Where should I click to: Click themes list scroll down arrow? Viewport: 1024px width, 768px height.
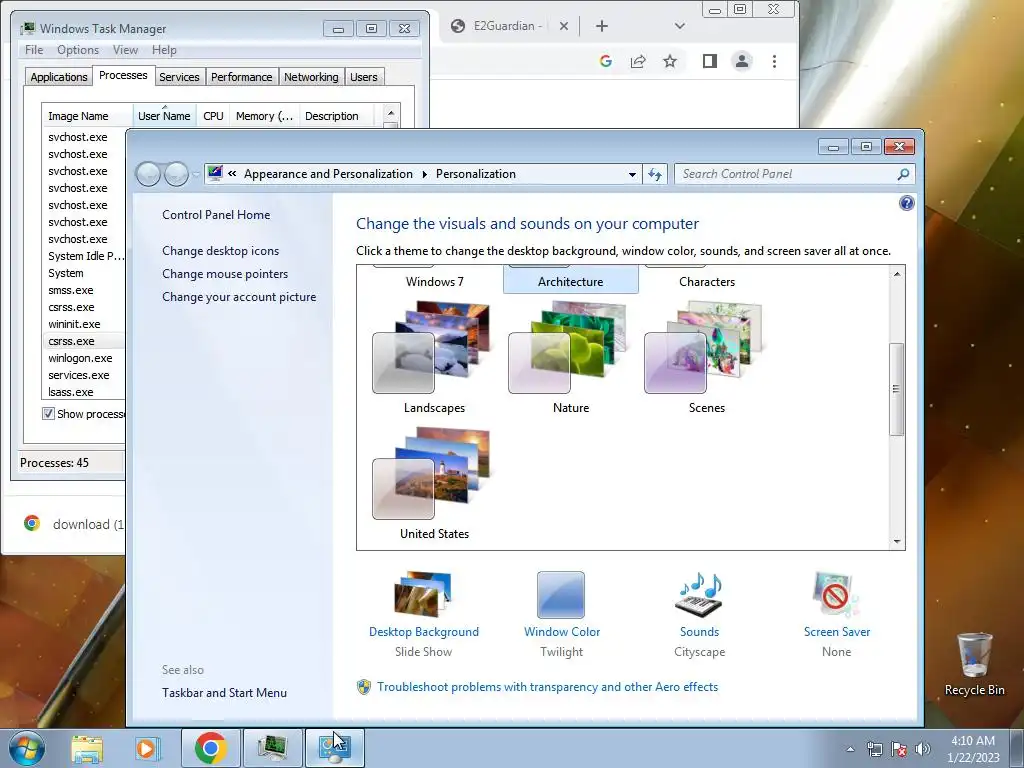(x=897, y=541)
